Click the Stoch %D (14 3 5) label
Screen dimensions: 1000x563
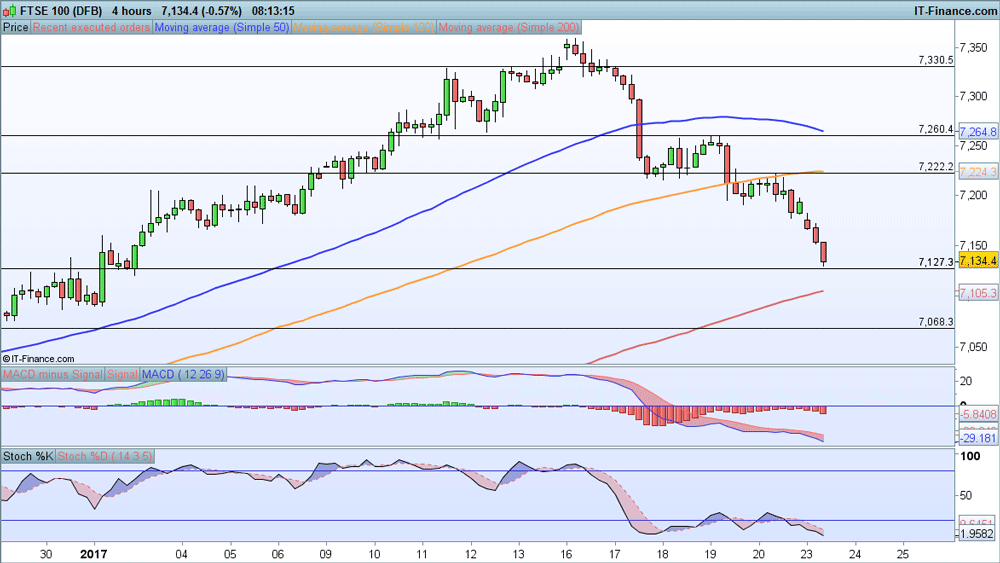coord(105,457)
